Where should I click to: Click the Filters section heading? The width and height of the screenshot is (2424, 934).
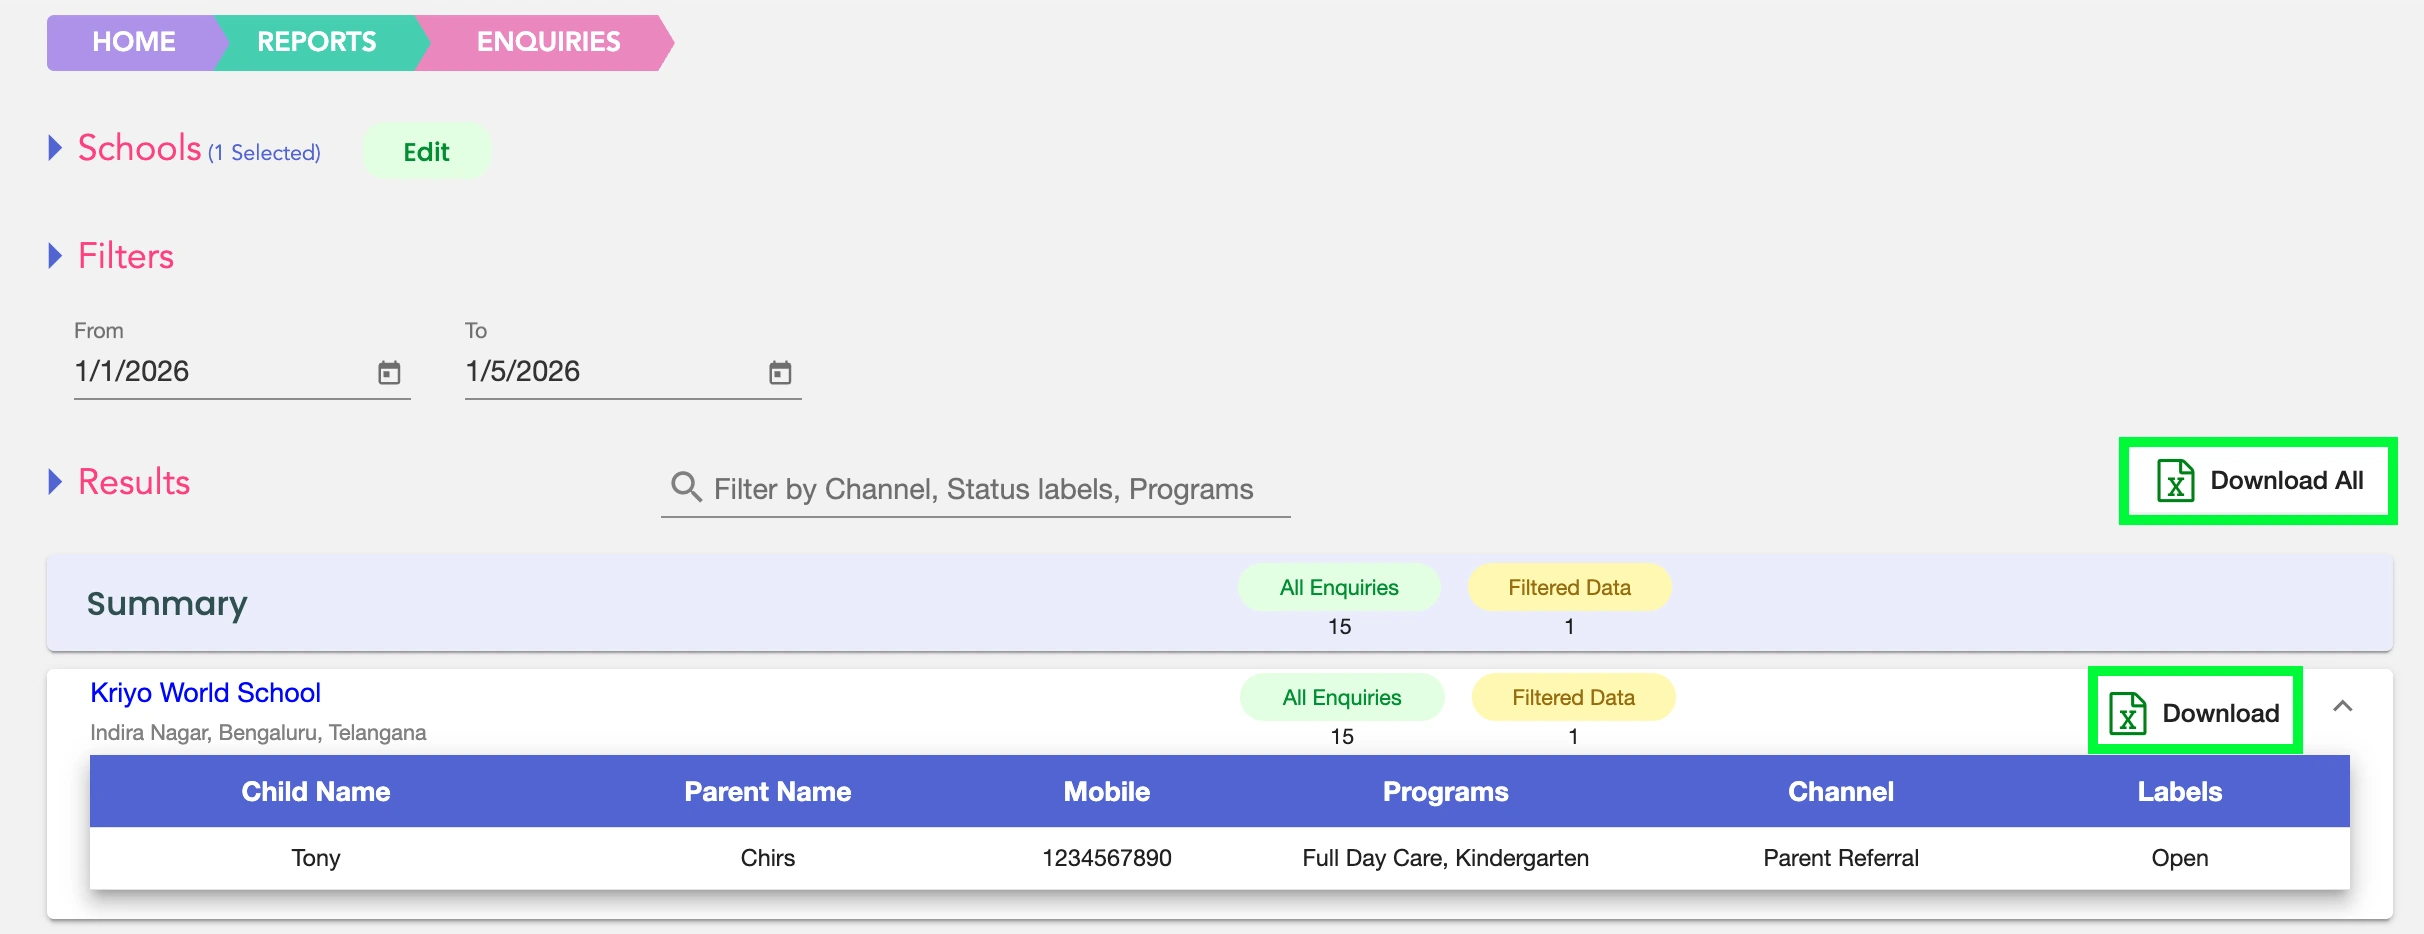click(126, 256)
